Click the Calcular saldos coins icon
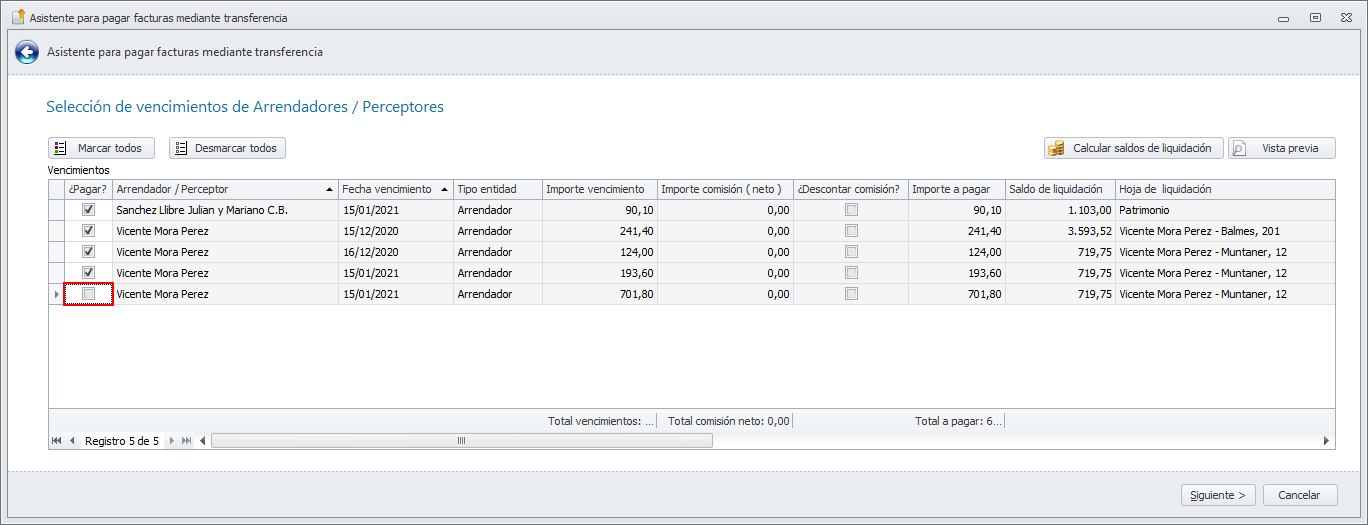The image size is (1368, 525). [1056, 148]
